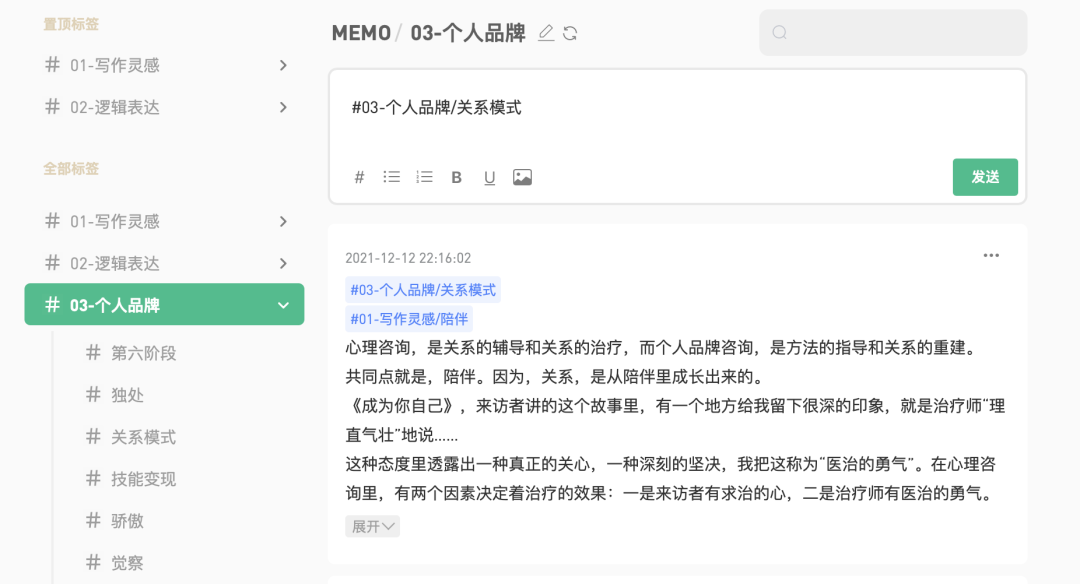Viewport: 1080px width, 584px height.
Task: Expand 02-逻辑表达 under 全部标签
Action: [x=283, y=264]
